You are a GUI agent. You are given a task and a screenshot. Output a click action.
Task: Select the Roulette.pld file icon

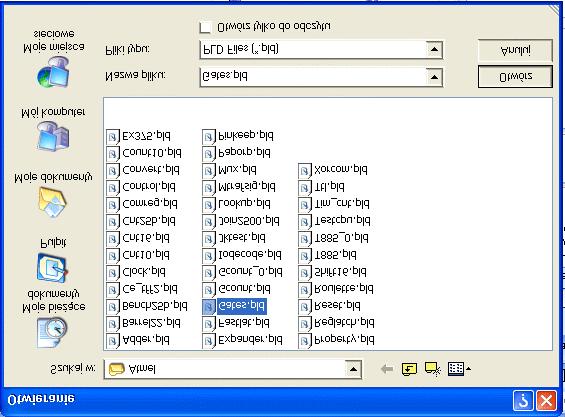point(305,289)
